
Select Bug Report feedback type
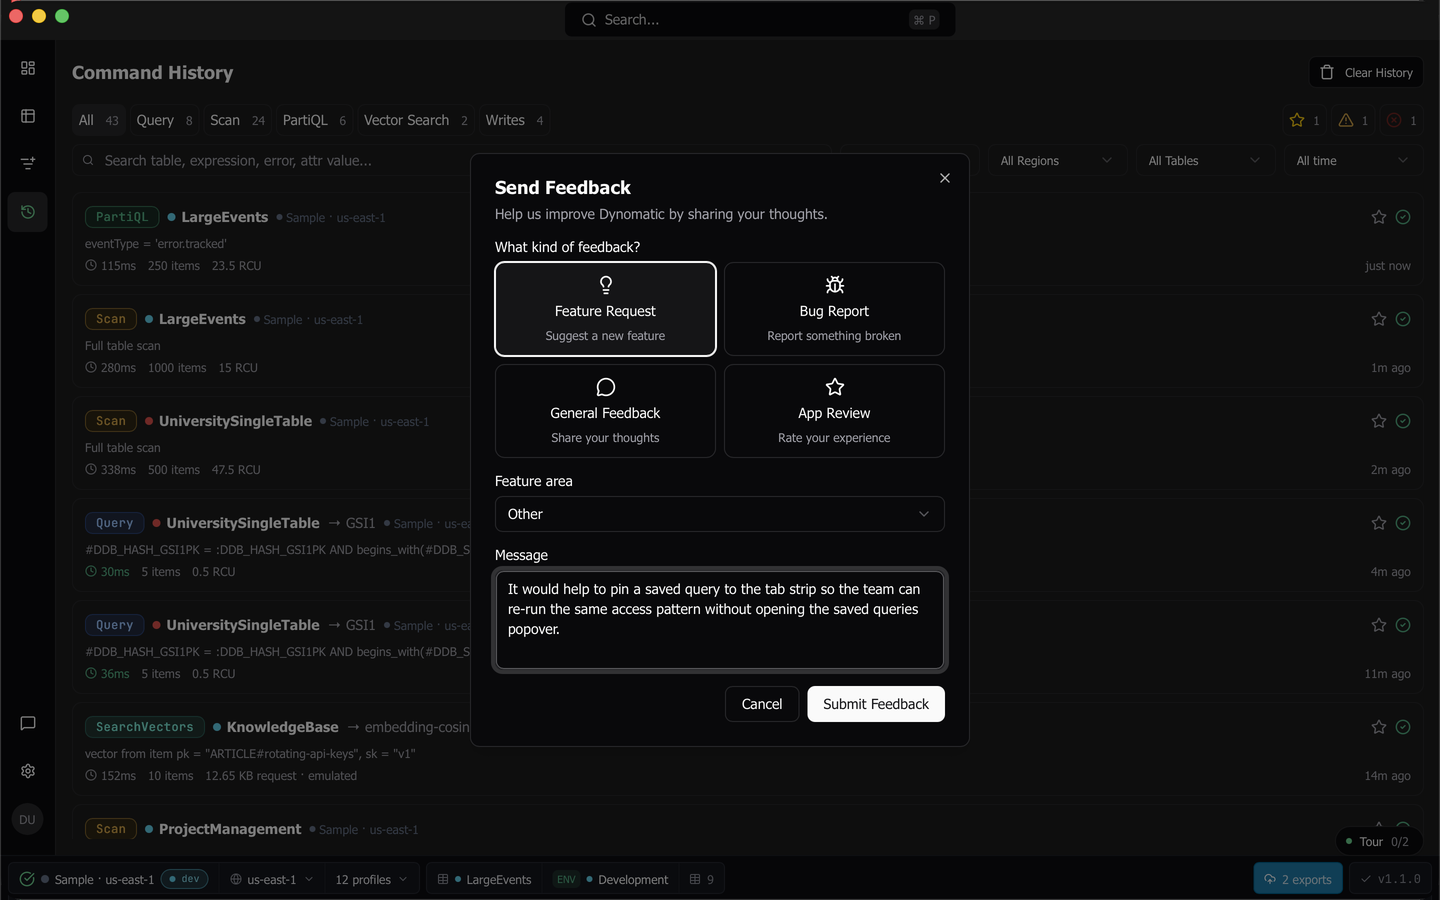834,309
